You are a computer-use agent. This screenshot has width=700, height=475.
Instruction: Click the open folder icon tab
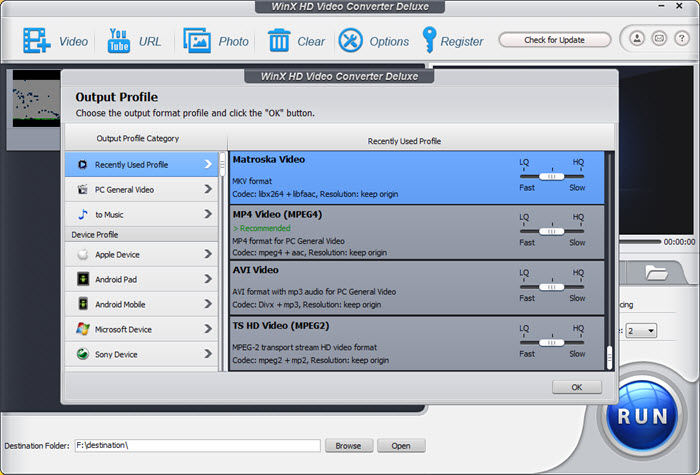[656, 272]
